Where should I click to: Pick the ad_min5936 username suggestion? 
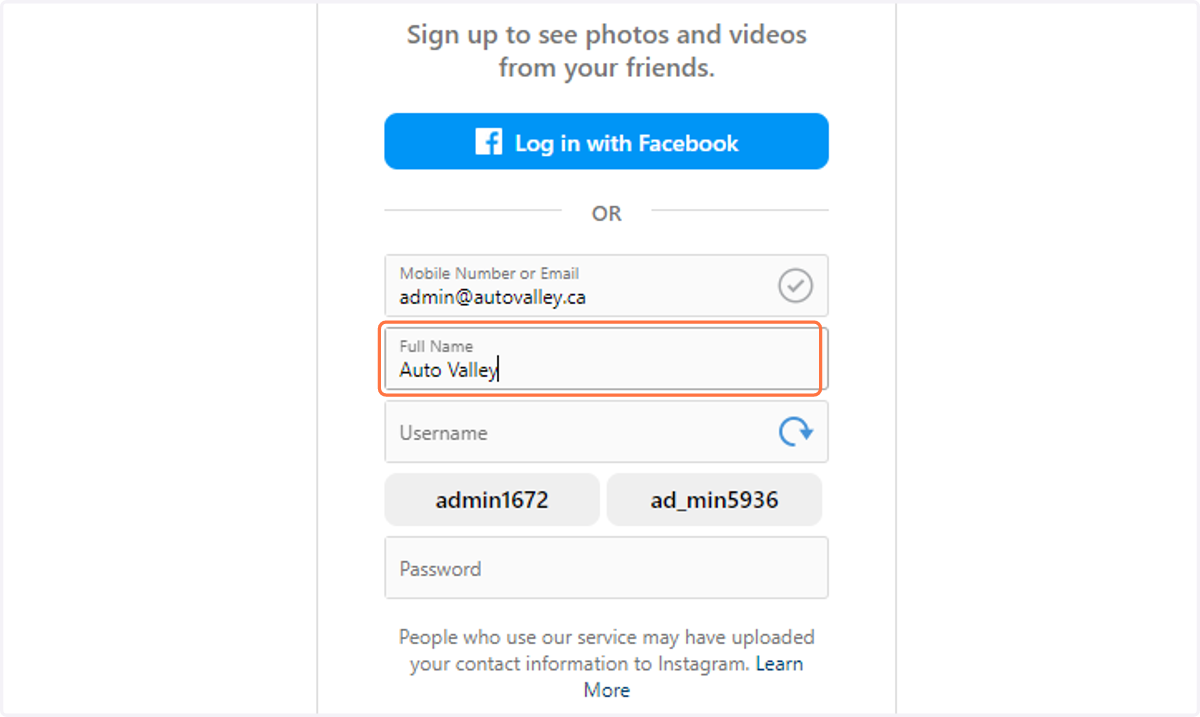(x=714, y=500)
